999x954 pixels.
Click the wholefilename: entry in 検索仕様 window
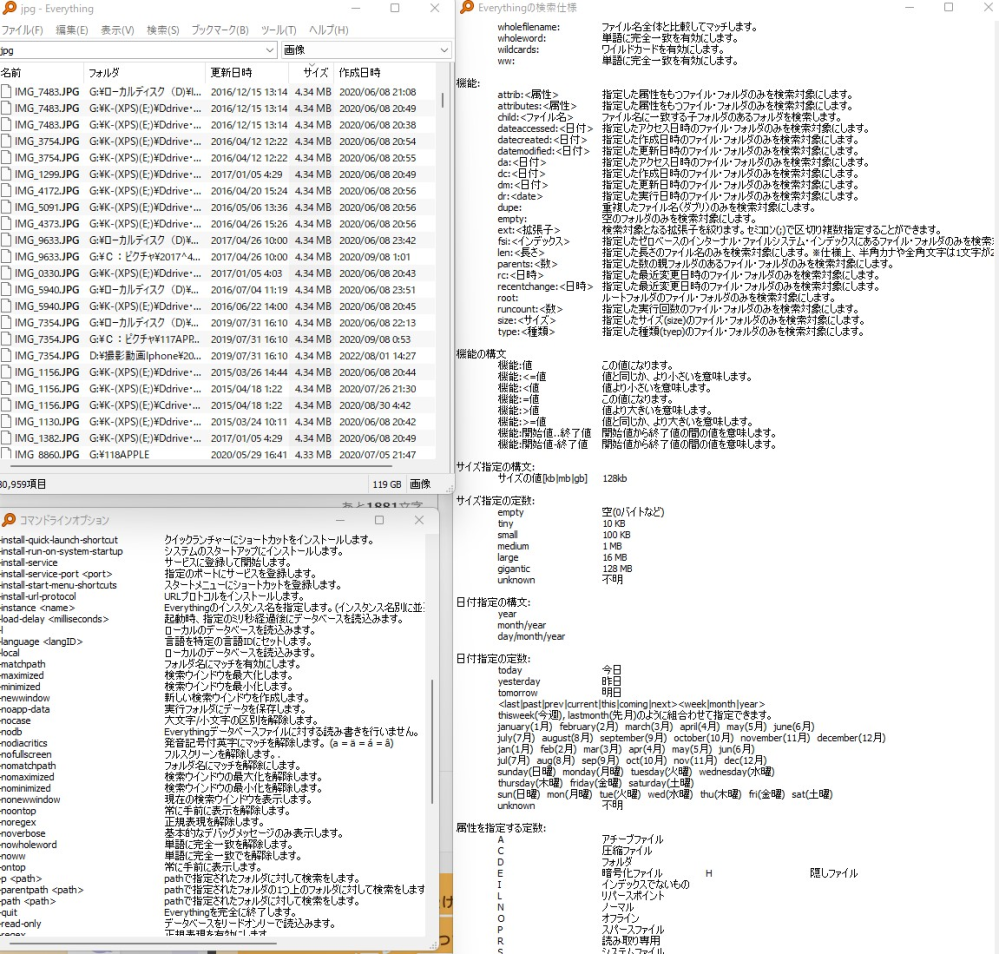(x=529, y=27)
